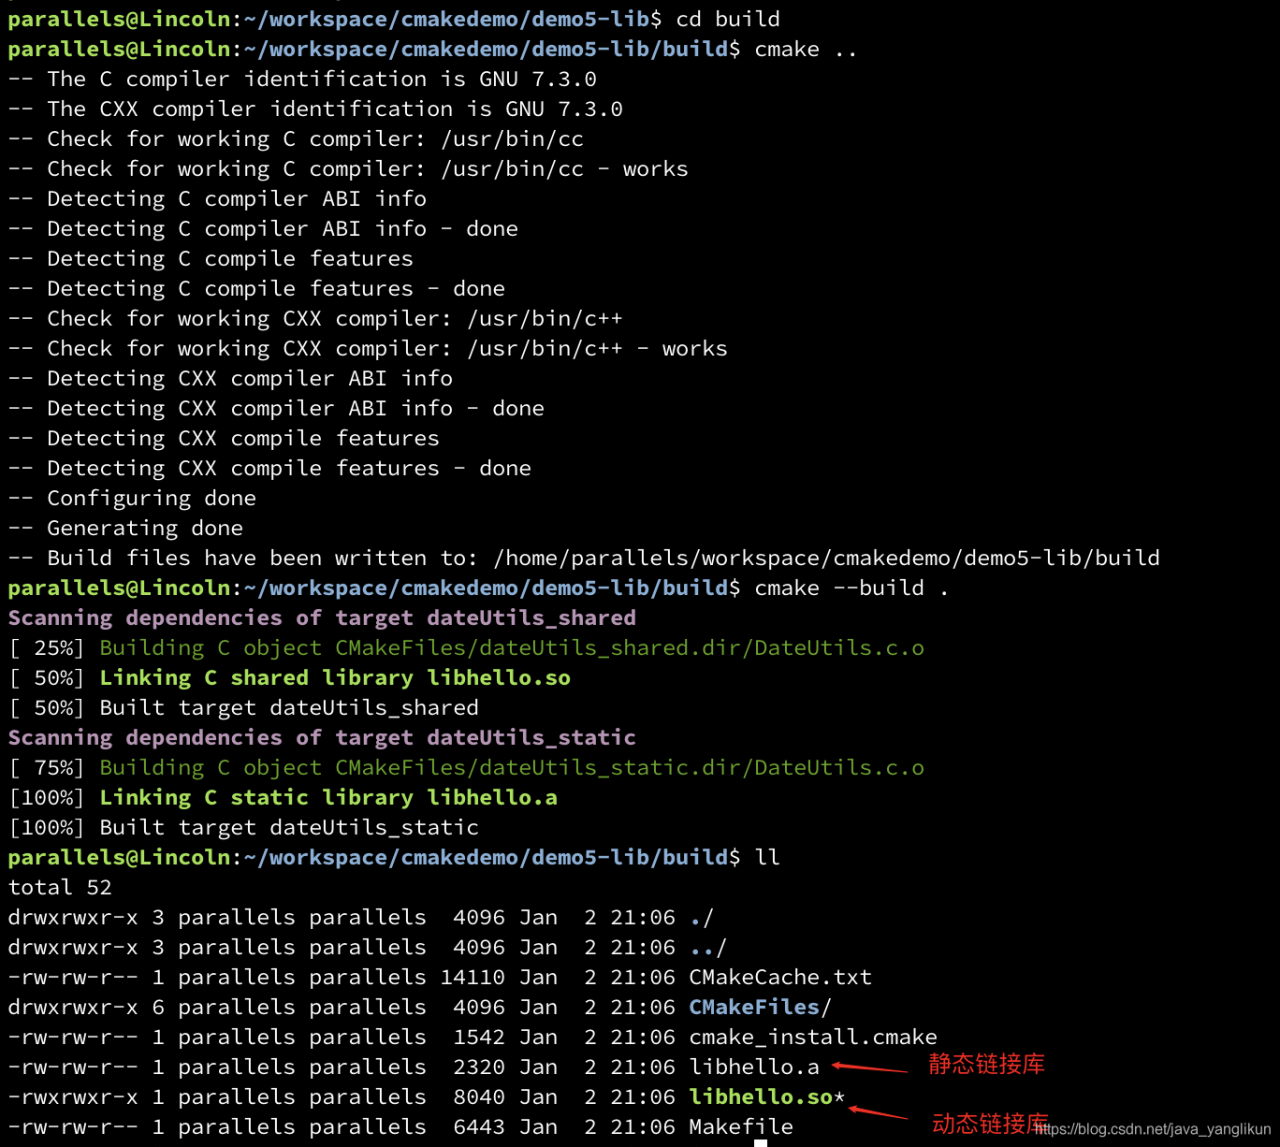Click the 'libhello.so*' file name in the listing

click(767, 1098)
